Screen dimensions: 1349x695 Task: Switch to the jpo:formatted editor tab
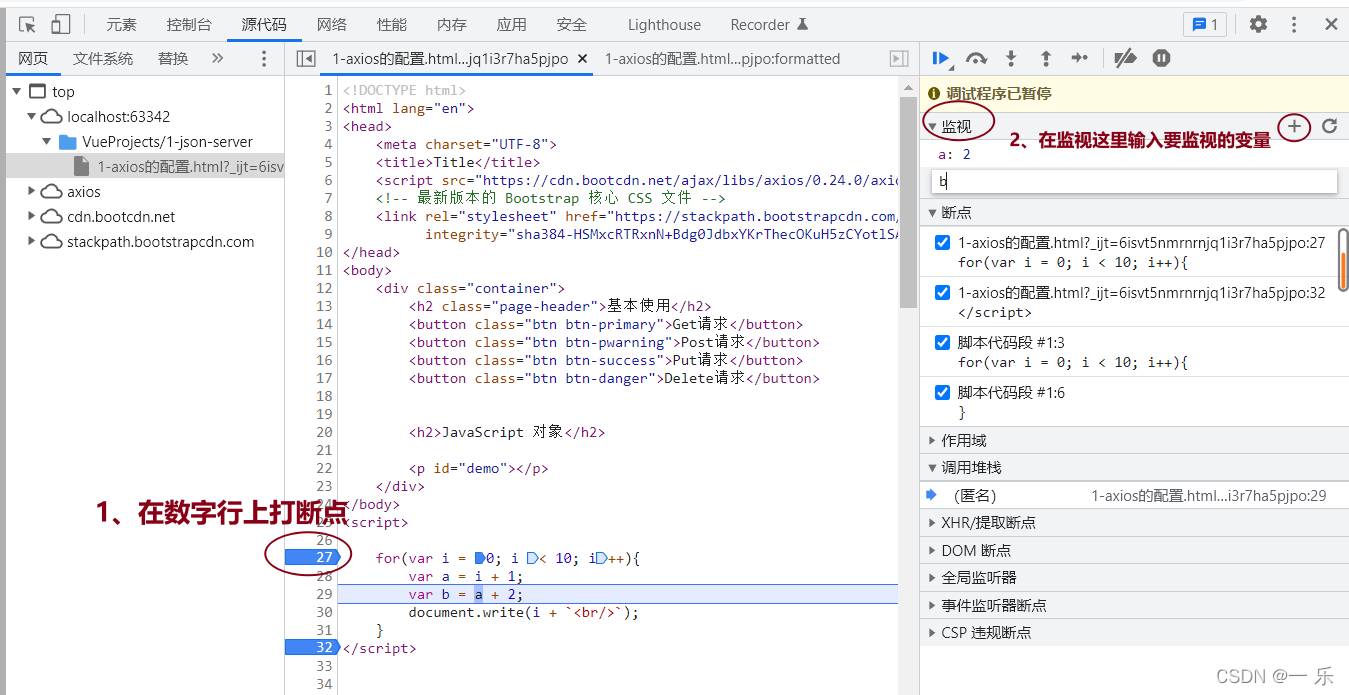click(x=722, y=59)
